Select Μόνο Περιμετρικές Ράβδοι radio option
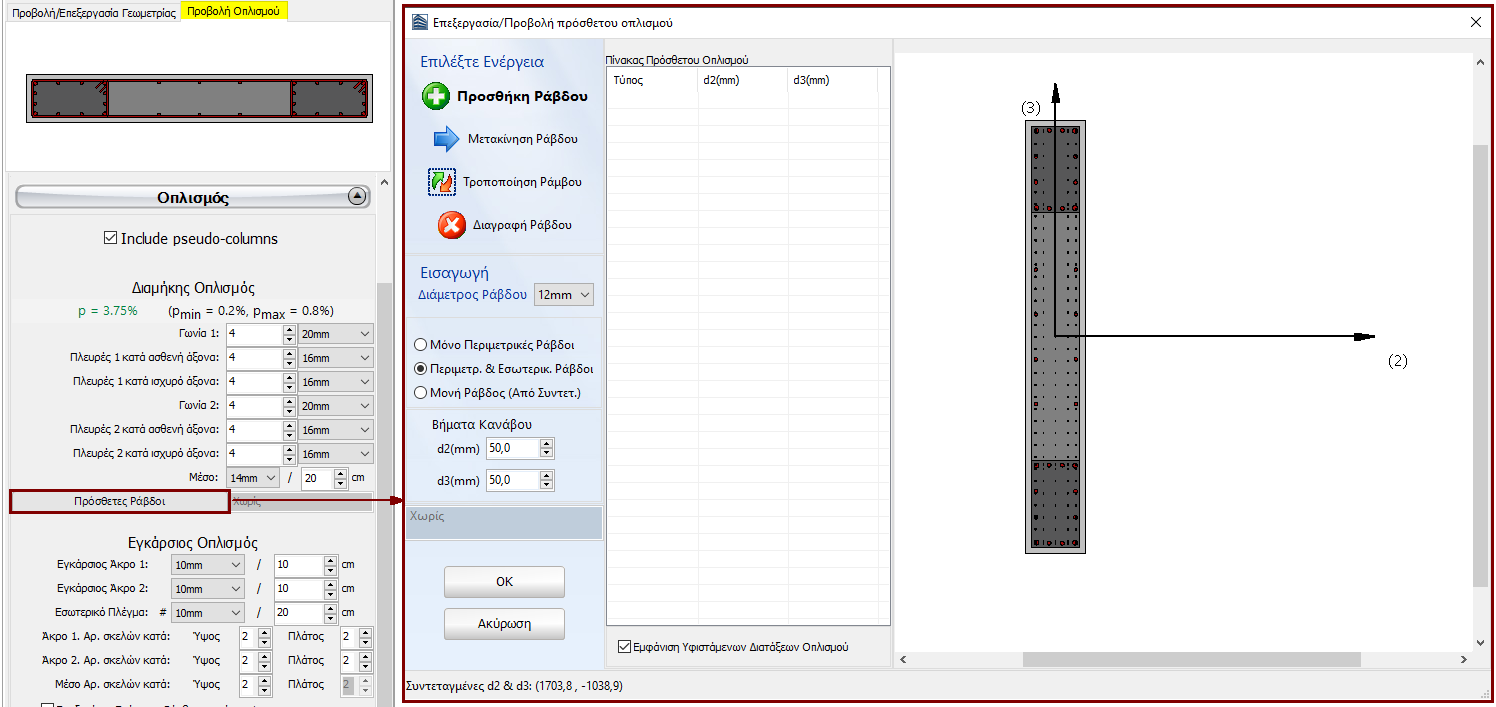 tap(421, 344)
